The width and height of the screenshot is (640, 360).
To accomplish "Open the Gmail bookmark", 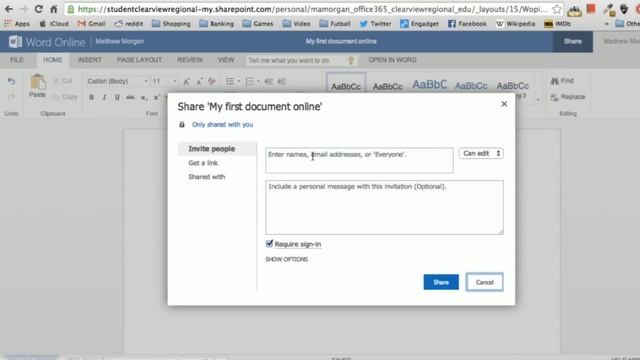I will pyautogui.click(x=92, y=24).
